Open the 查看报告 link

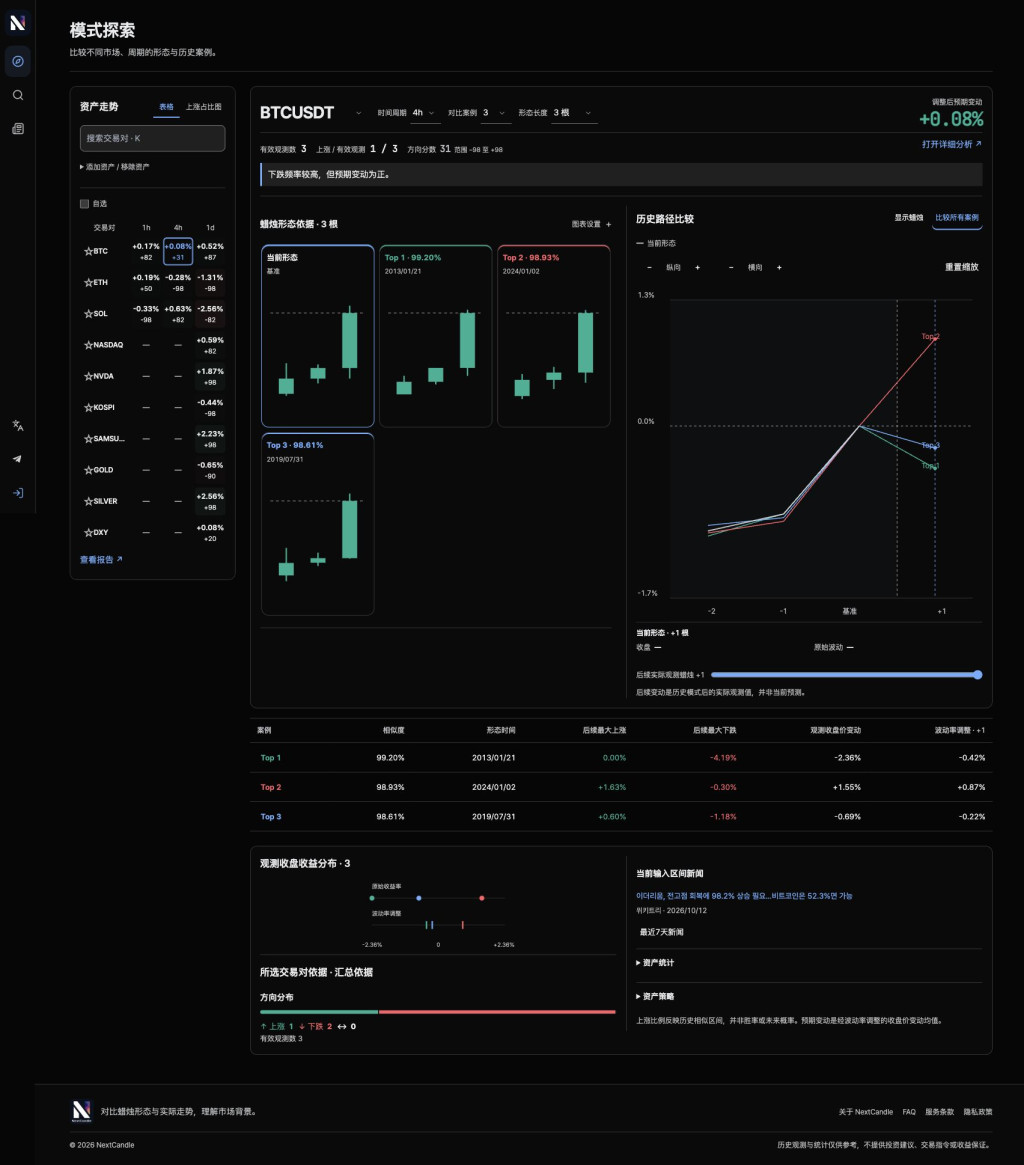click(x=101, y=559)
